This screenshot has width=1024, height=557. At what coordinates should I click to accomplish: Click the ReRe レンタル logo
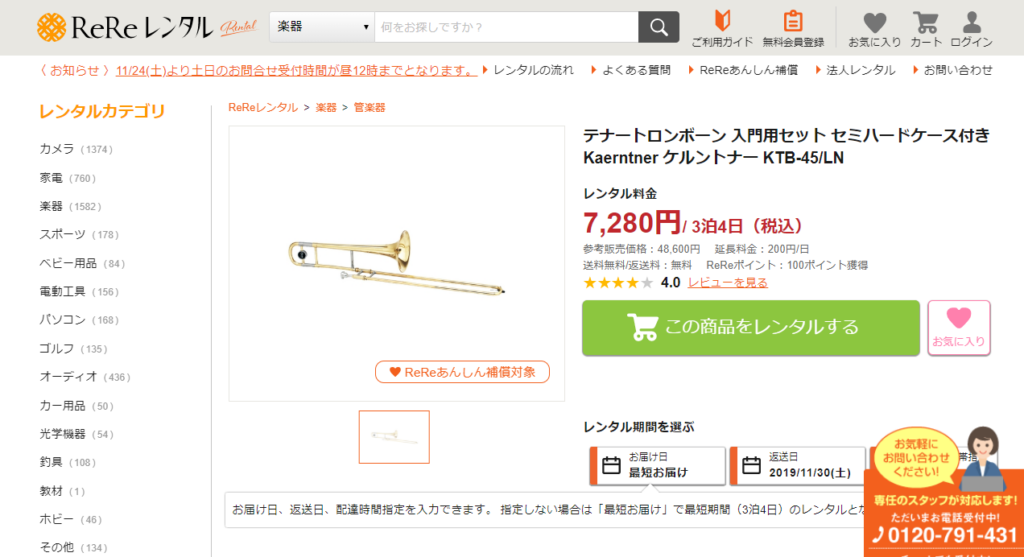[x=125, y=27]
